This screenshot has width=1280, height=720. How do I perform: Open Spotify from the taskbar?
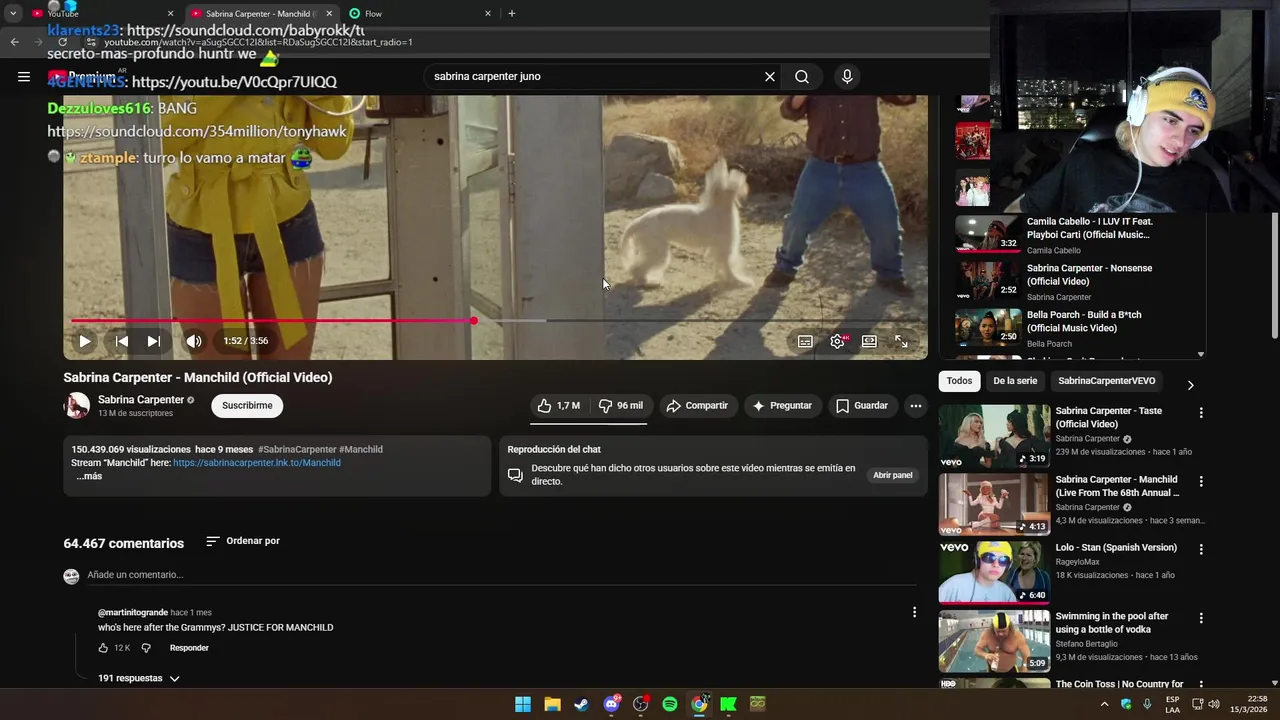670,704
